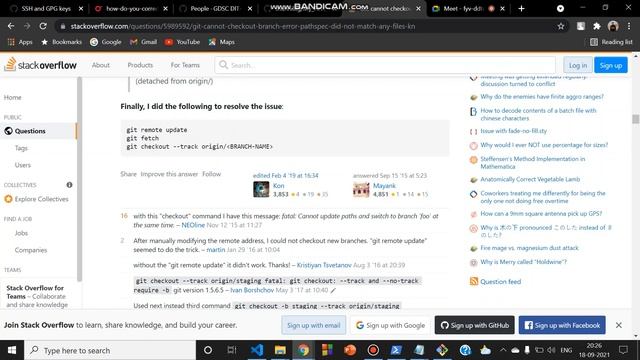The width and height of the screenshot is (640, 360).
Task: Open Mayank's user profile
Action: click(x=384, y=186)
